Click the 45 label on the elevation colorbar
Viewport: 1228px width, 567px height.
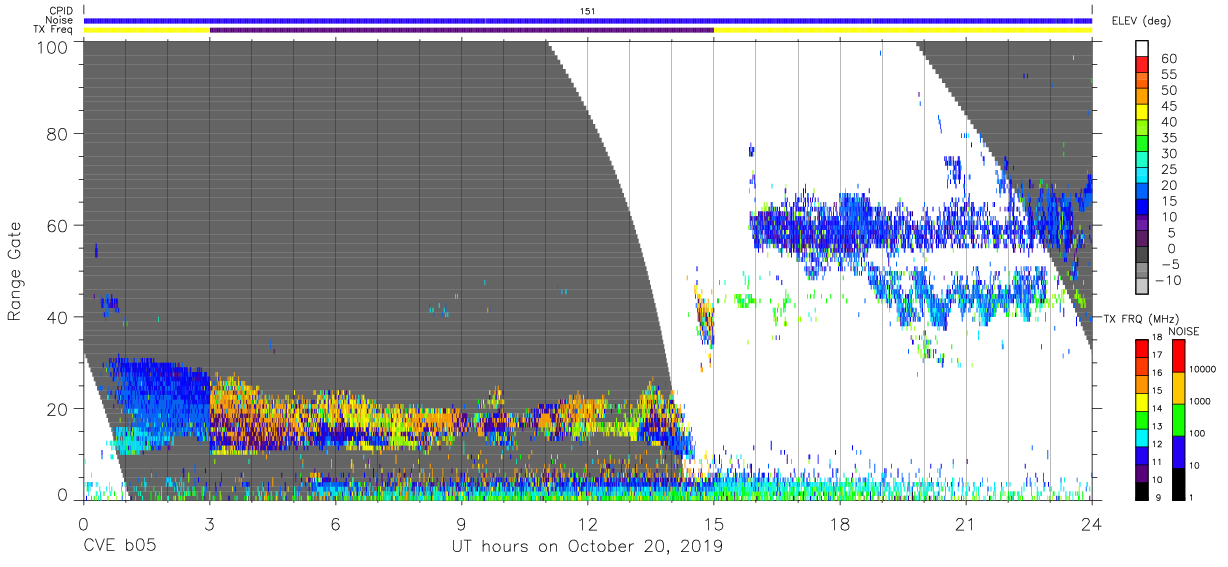coord(1168,107)
